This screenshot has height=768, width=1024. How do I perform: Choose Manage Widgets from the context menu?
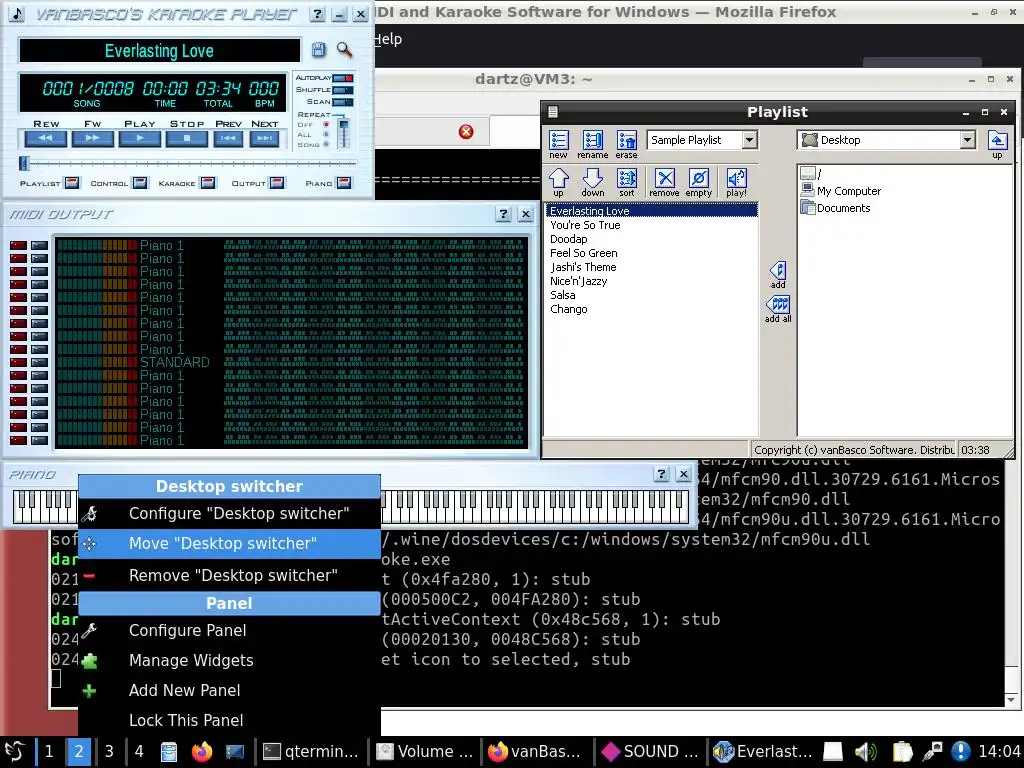pyautogui.click(x=229, y=660)
